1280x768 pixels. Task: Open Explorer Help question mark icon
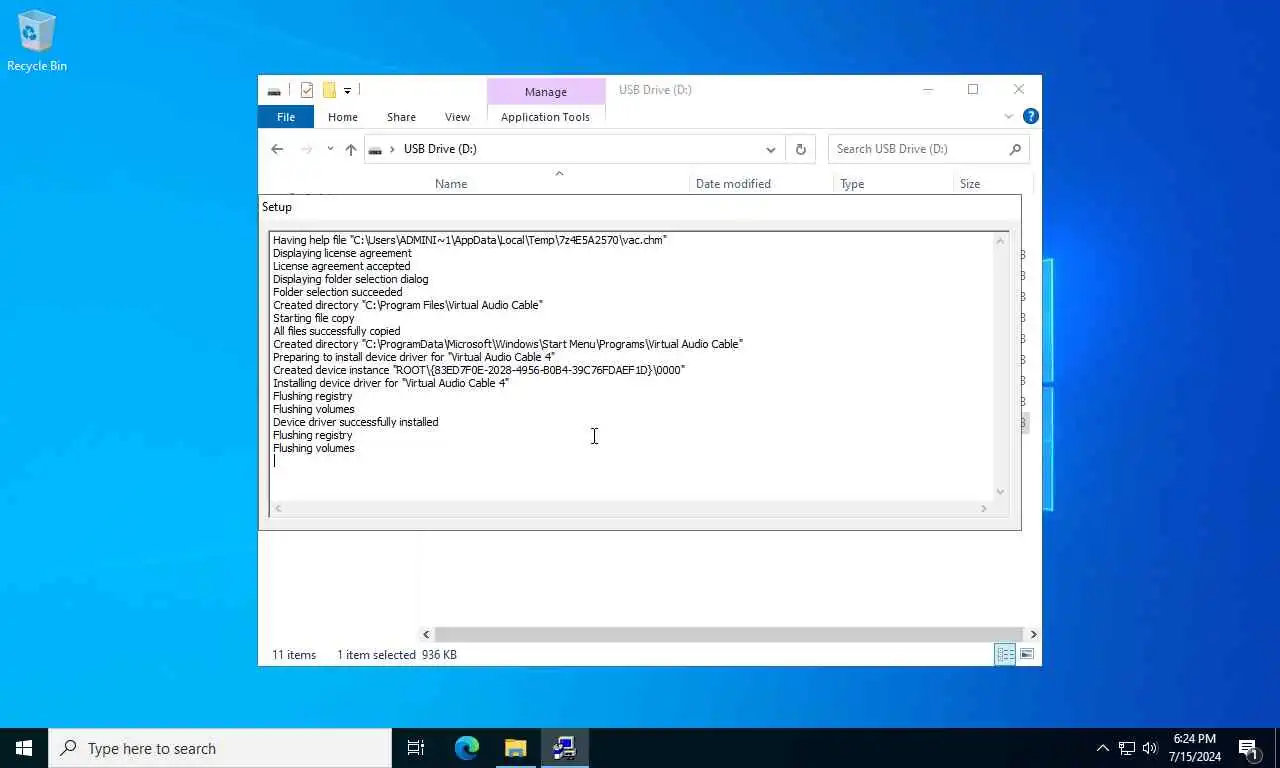click(1030, 116)
